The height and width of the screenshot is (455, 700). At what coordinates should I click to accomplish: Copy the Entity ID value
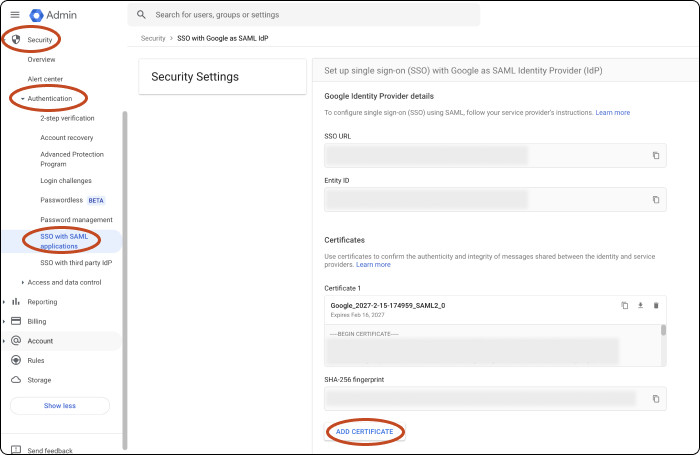tap(656, 199)
